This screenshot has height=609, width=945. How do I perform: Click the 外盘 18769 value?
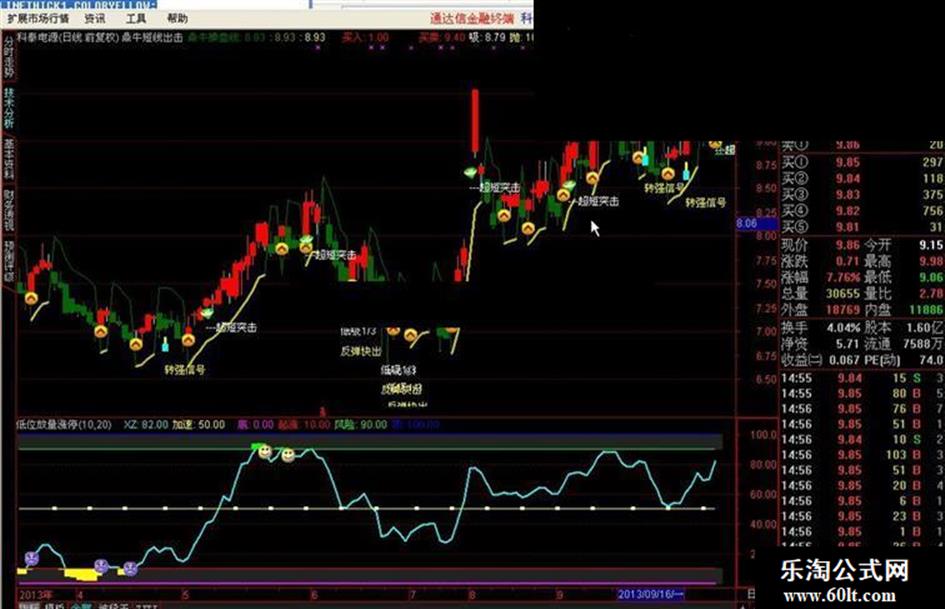[x=843, y=310]
